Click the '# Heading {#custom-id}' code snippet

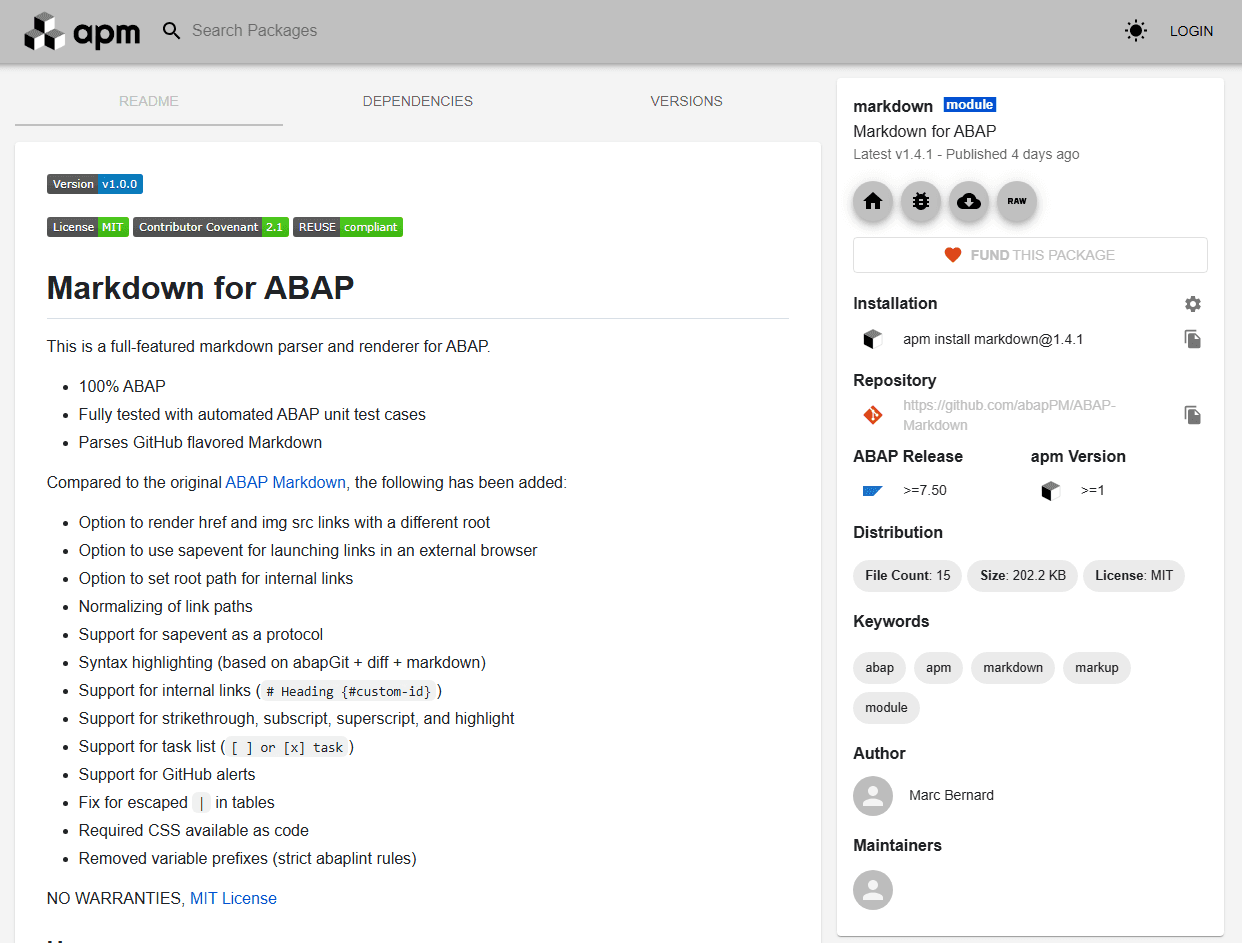click(349, 691)
